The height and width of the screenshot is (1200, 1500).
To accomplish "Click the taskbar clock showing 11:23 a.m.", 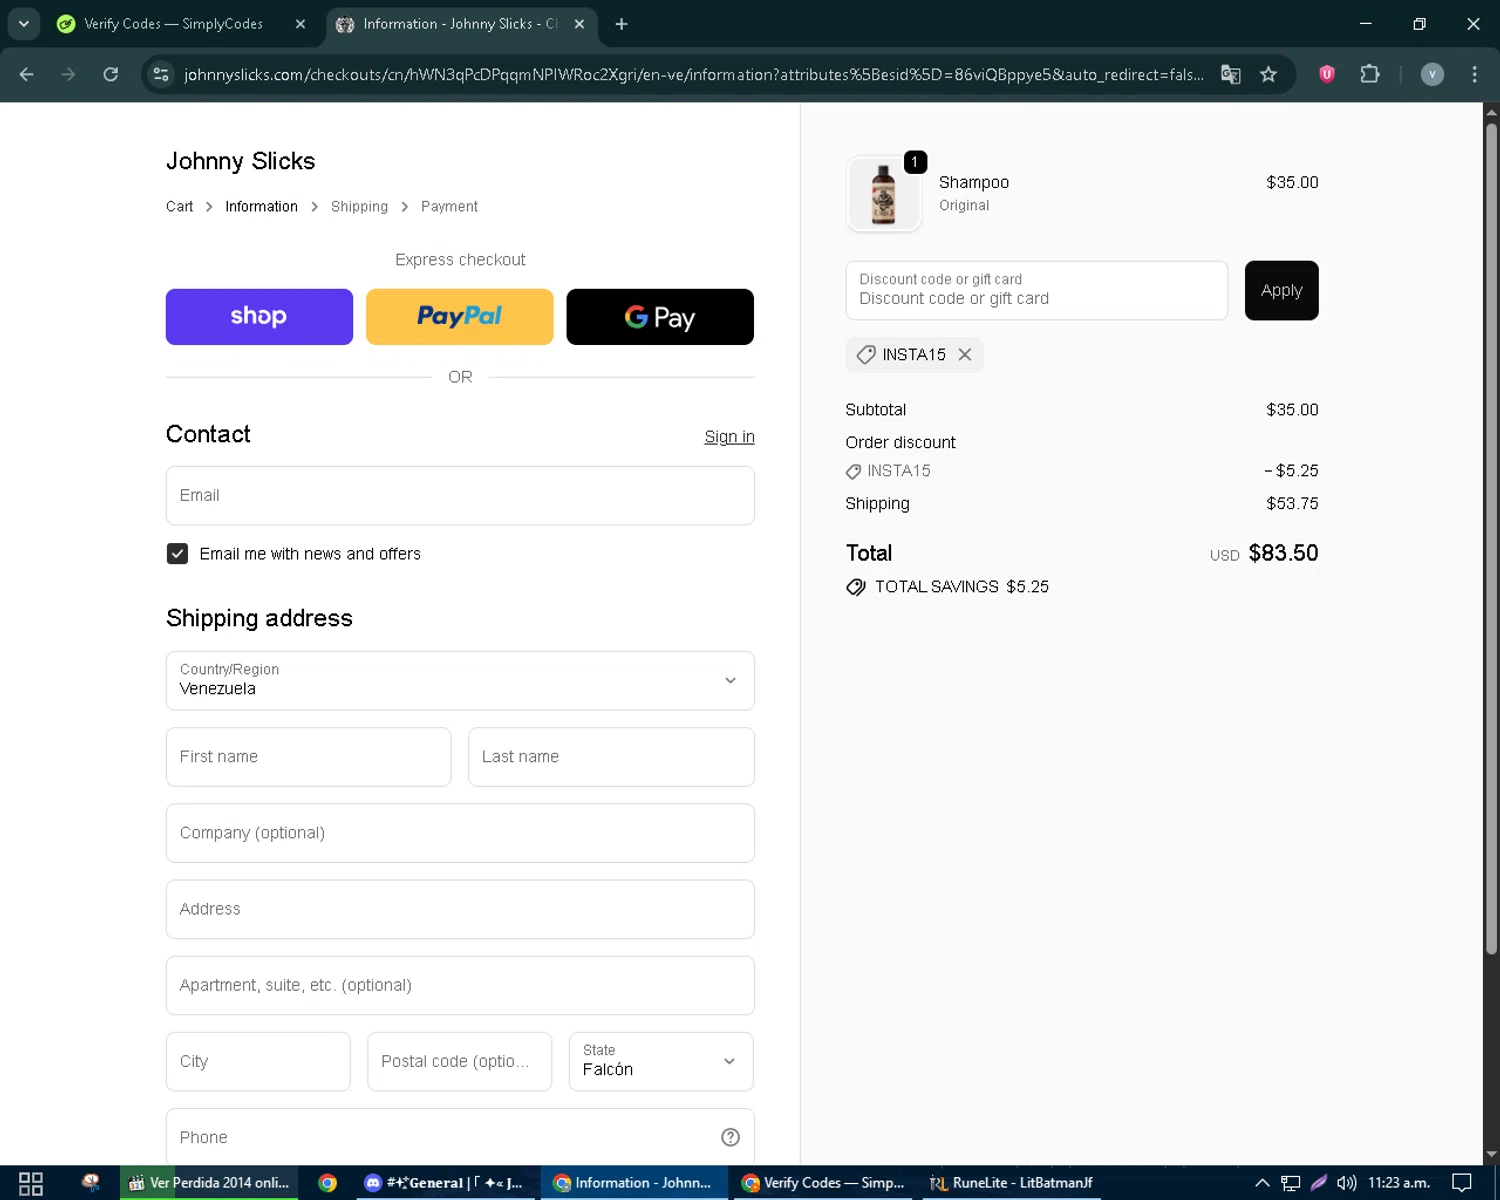I will coord(1399,1183).
